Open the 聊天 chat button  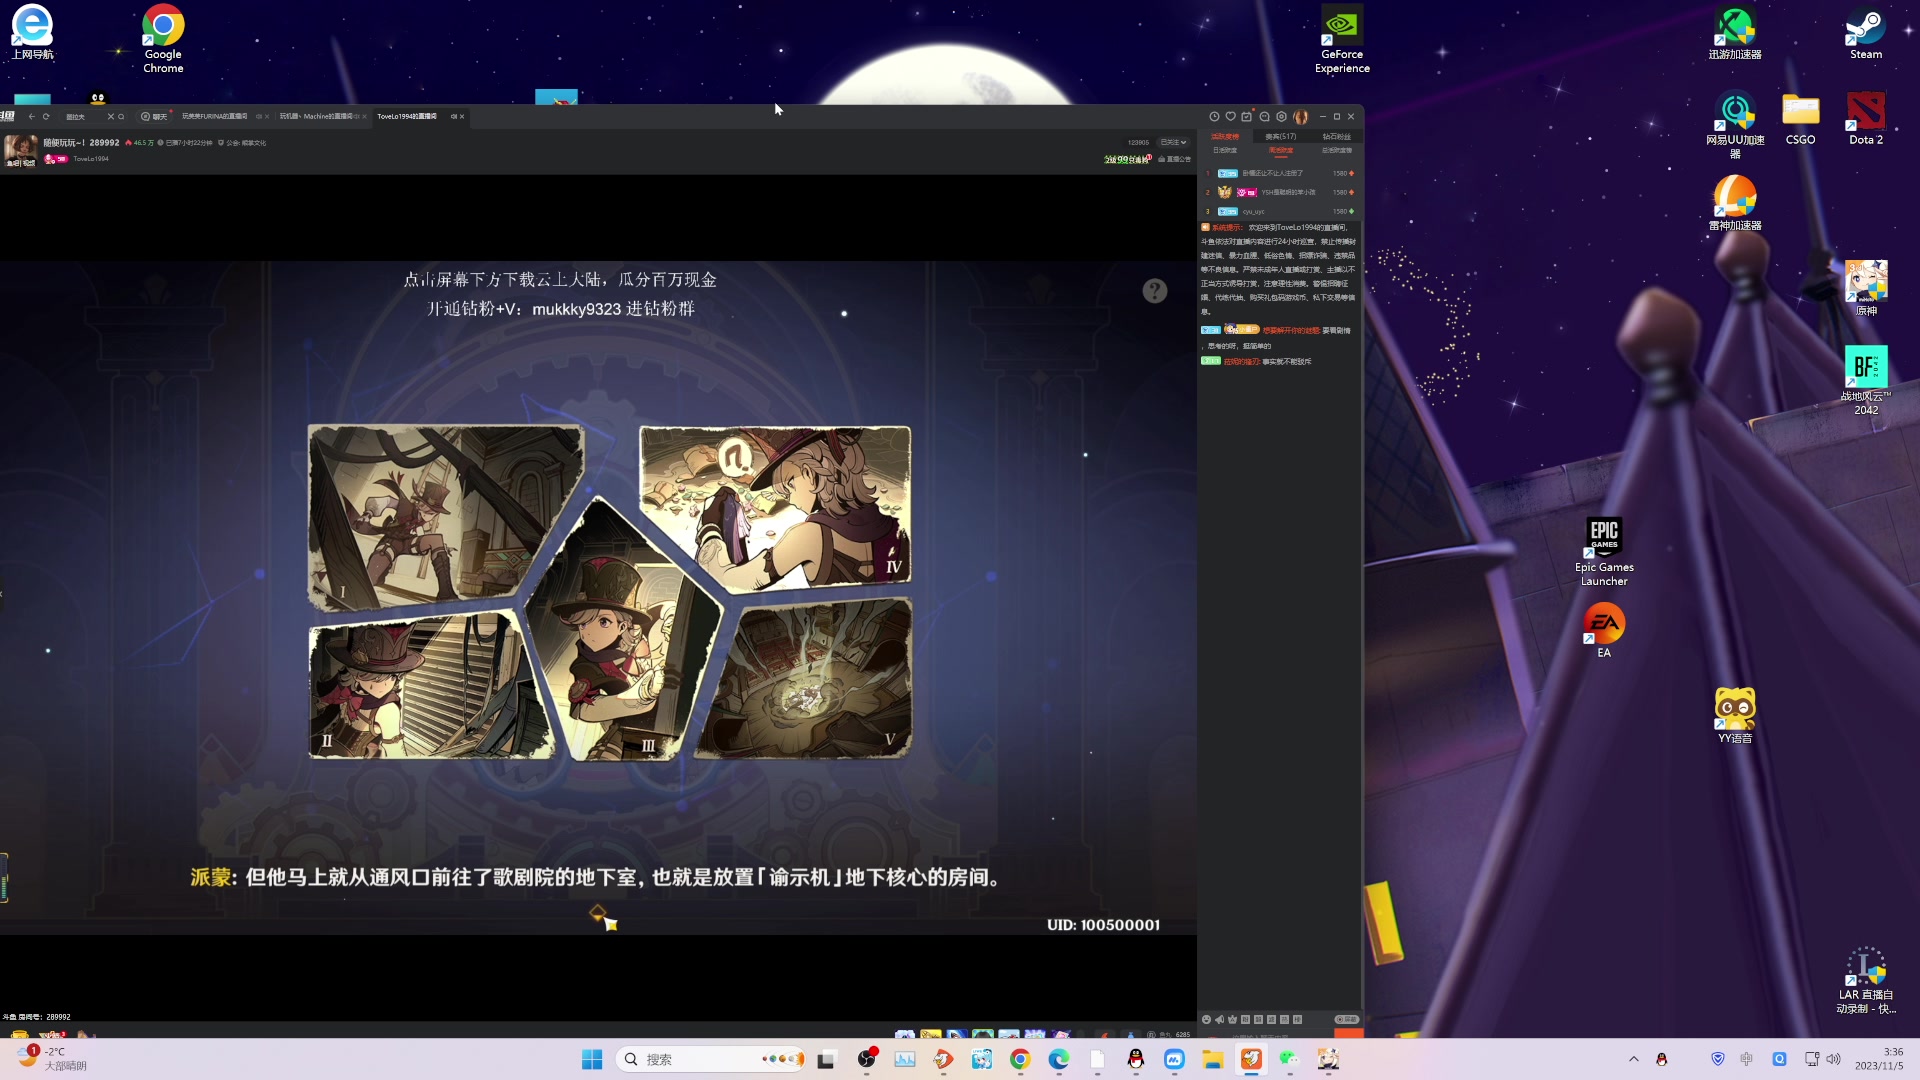tap(154, 116)
